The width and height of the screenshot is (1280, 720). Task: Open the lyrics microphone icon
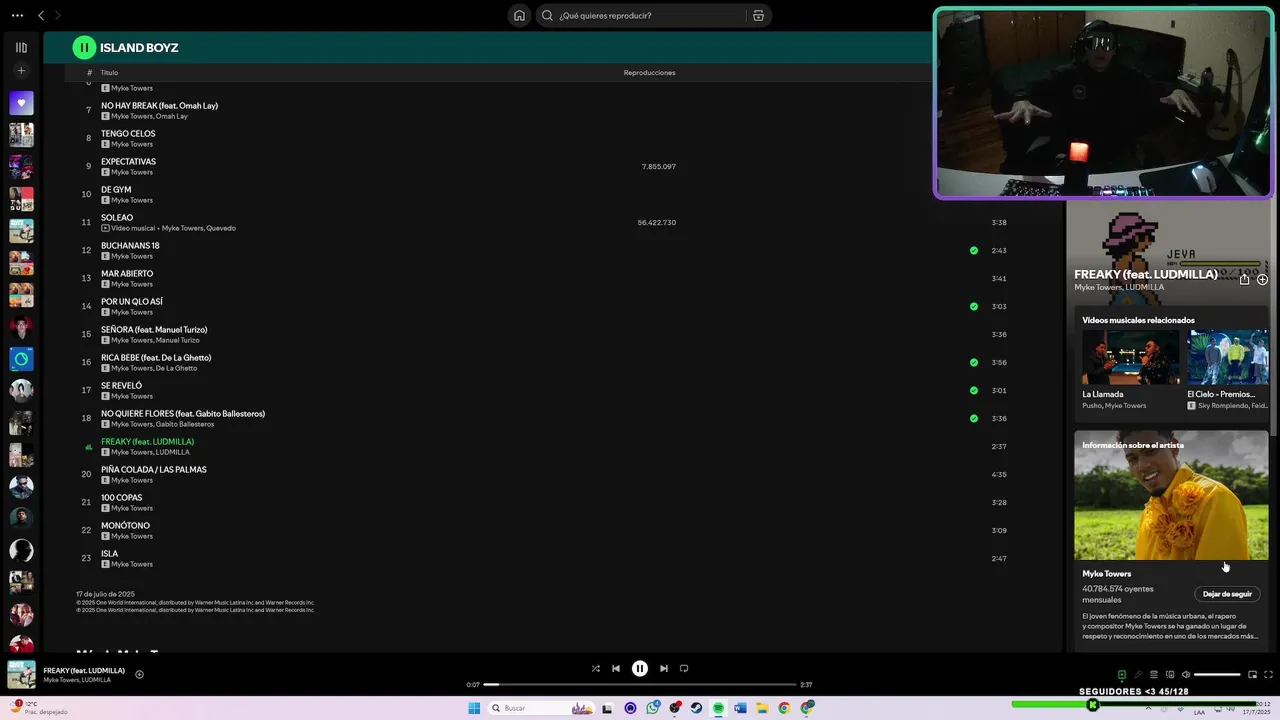[1137, 675]
